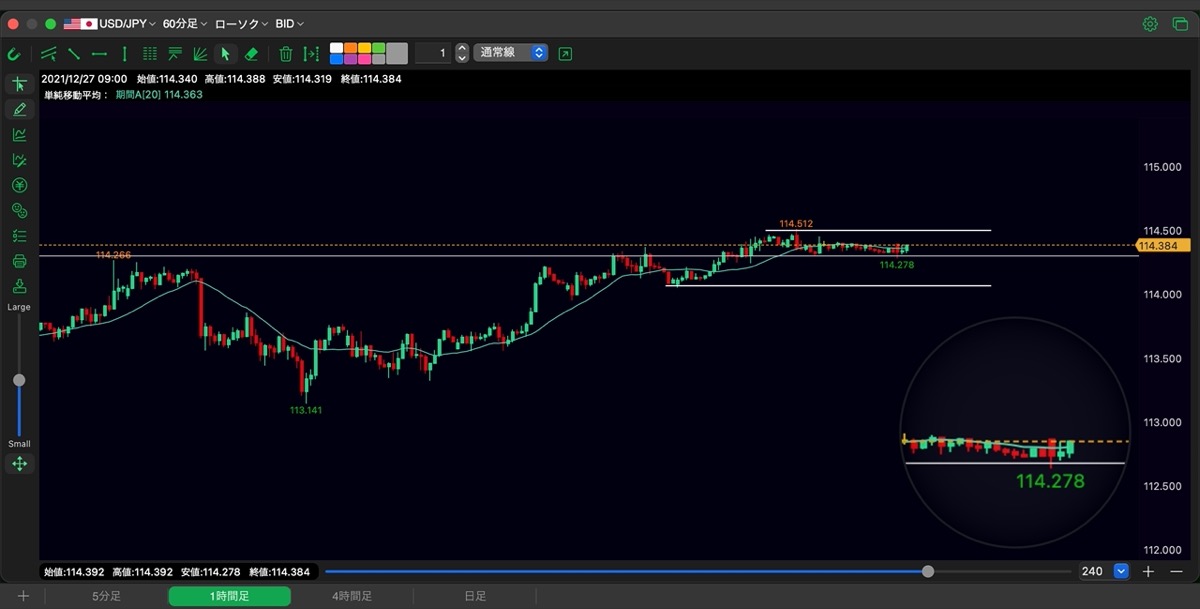Click the four-way move arrows icon
Image resolution: width=1200 pixels, height=609 pixels.
pos(19,464)
